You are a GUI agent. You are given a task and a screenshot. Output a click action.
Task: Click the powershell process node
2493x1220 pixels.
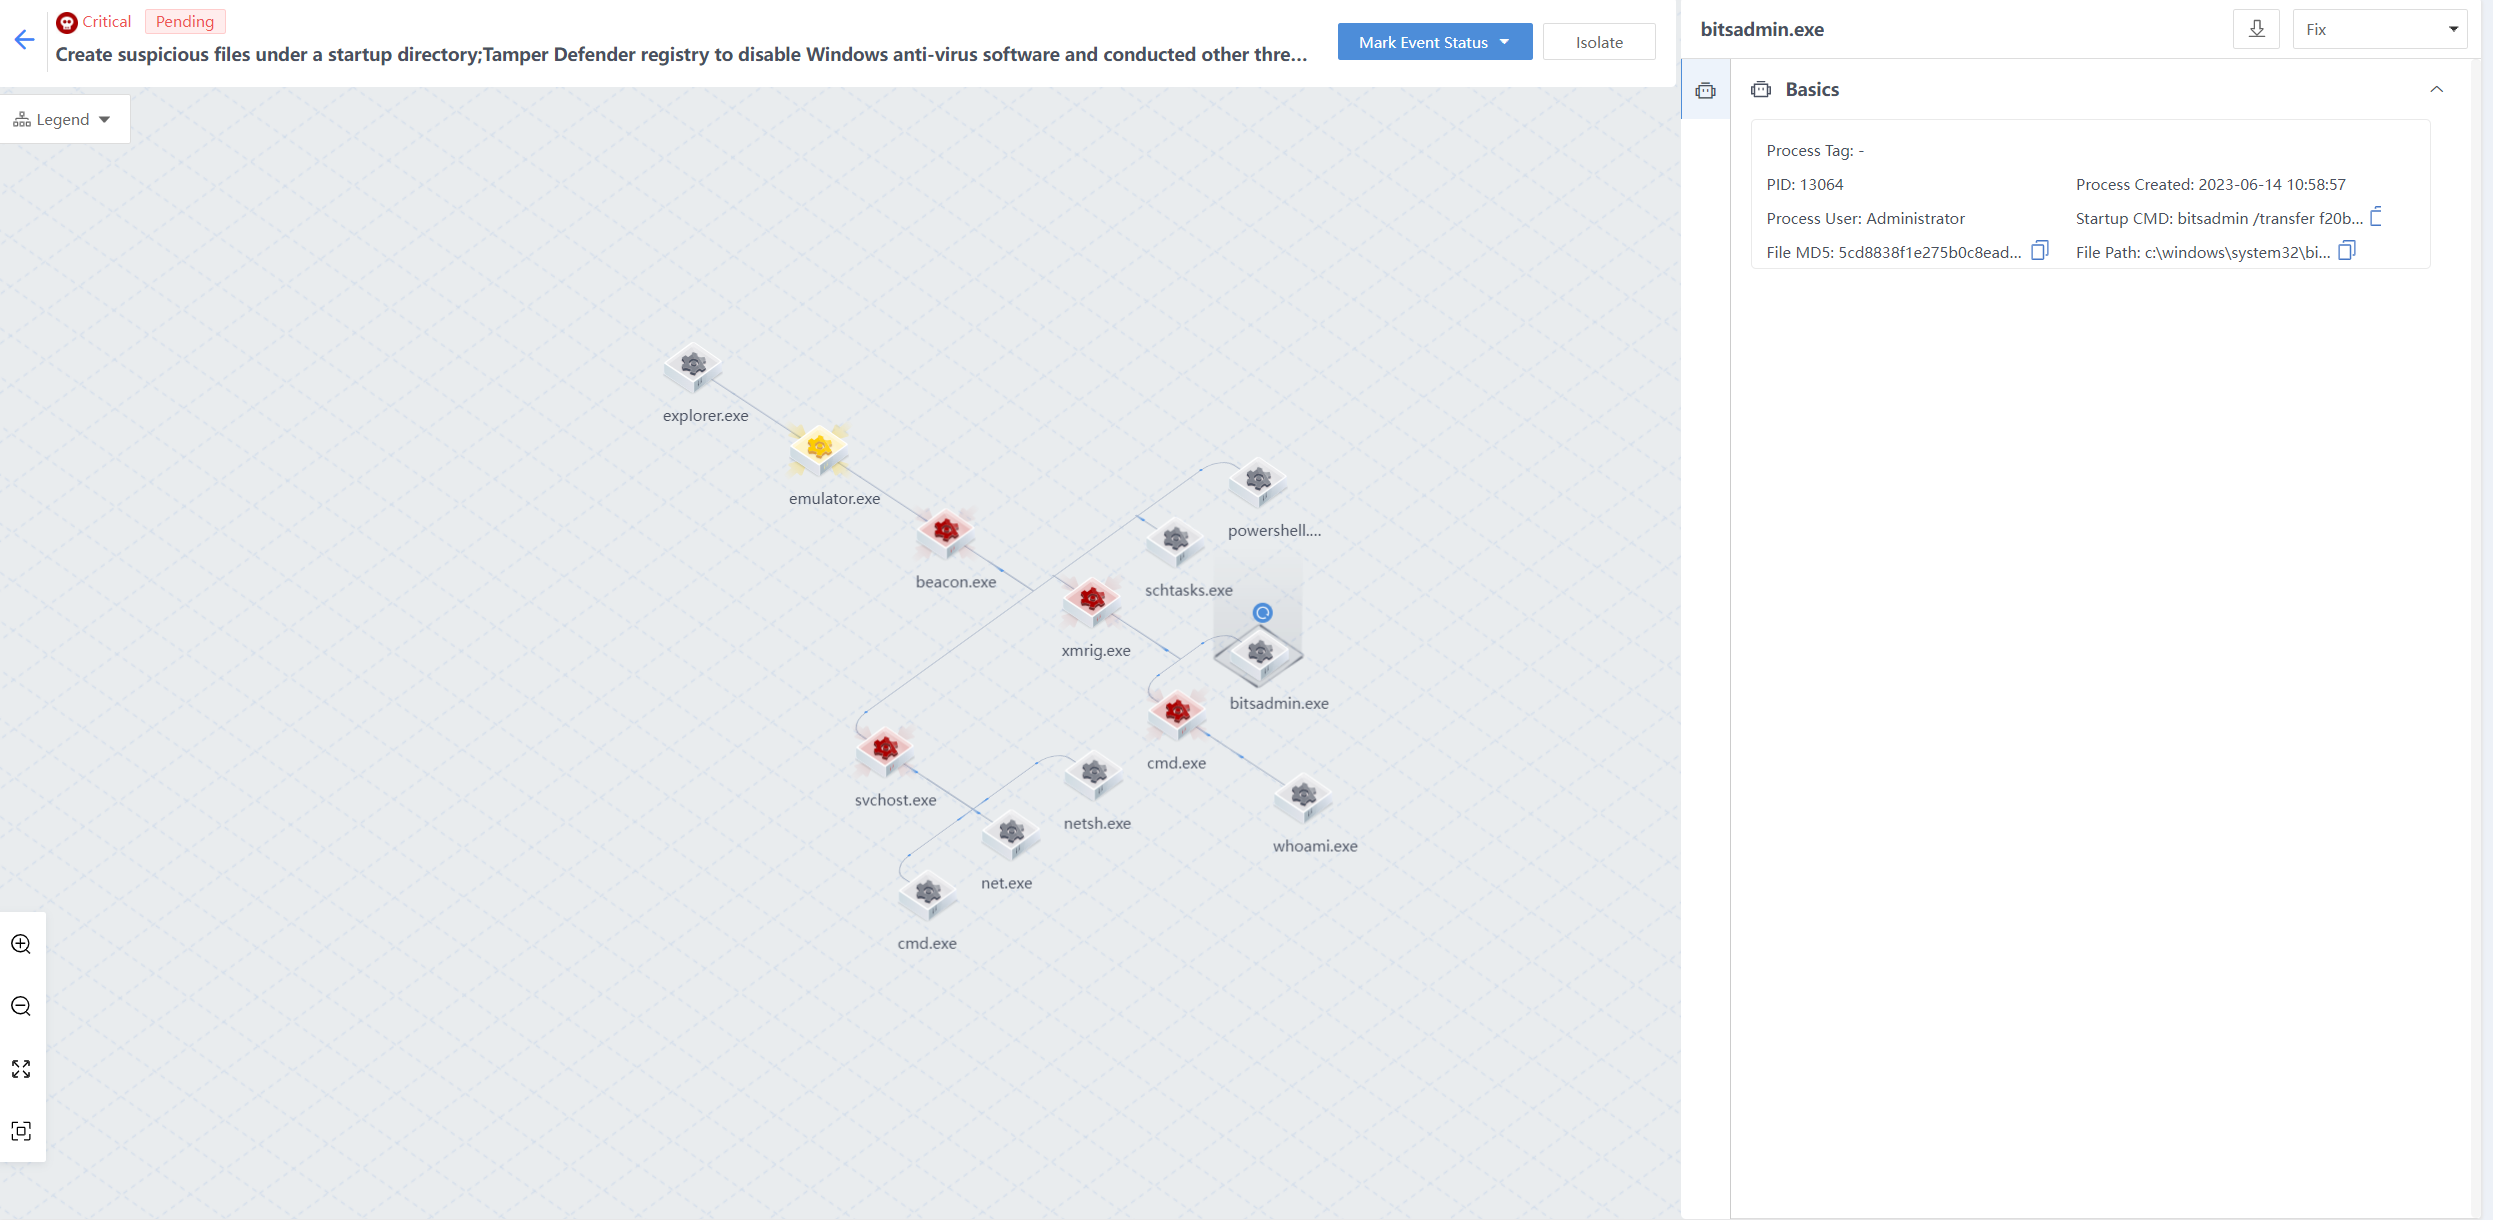tap(1258, 482)
